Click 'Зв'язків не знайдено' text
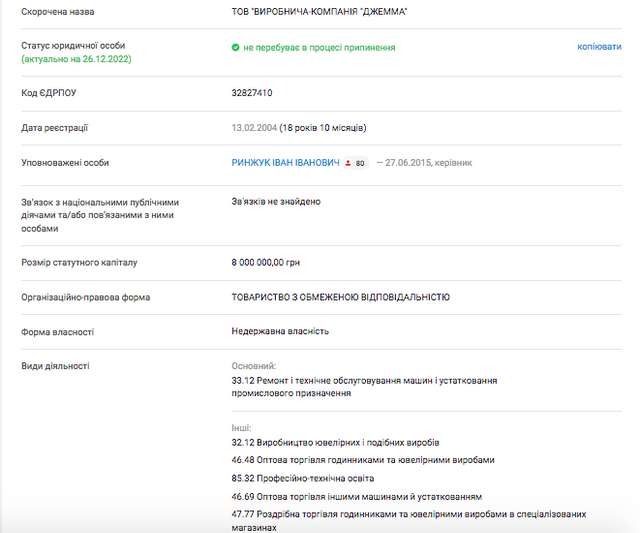The width and height of the screenshot is (640, 533). coord(276,201)
